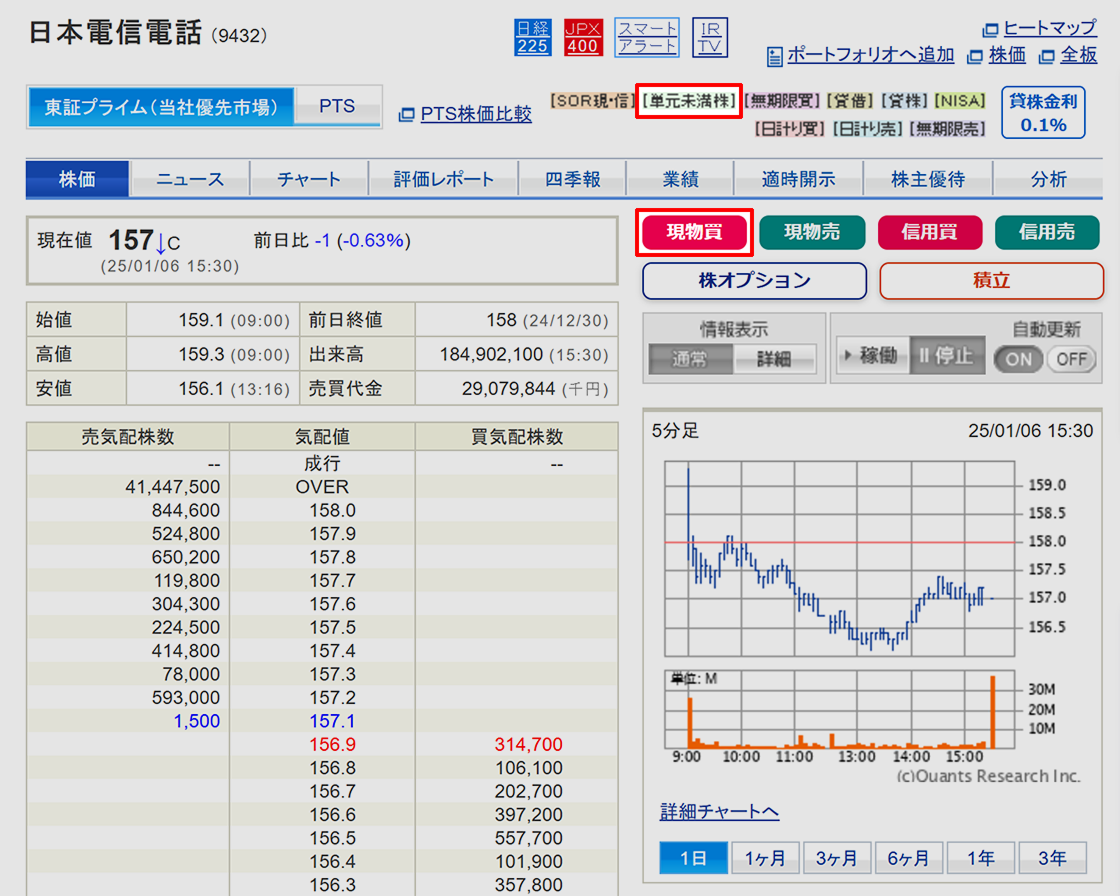Click bid price 156.5
The image size is (1120, 896).
pos(332,838)
